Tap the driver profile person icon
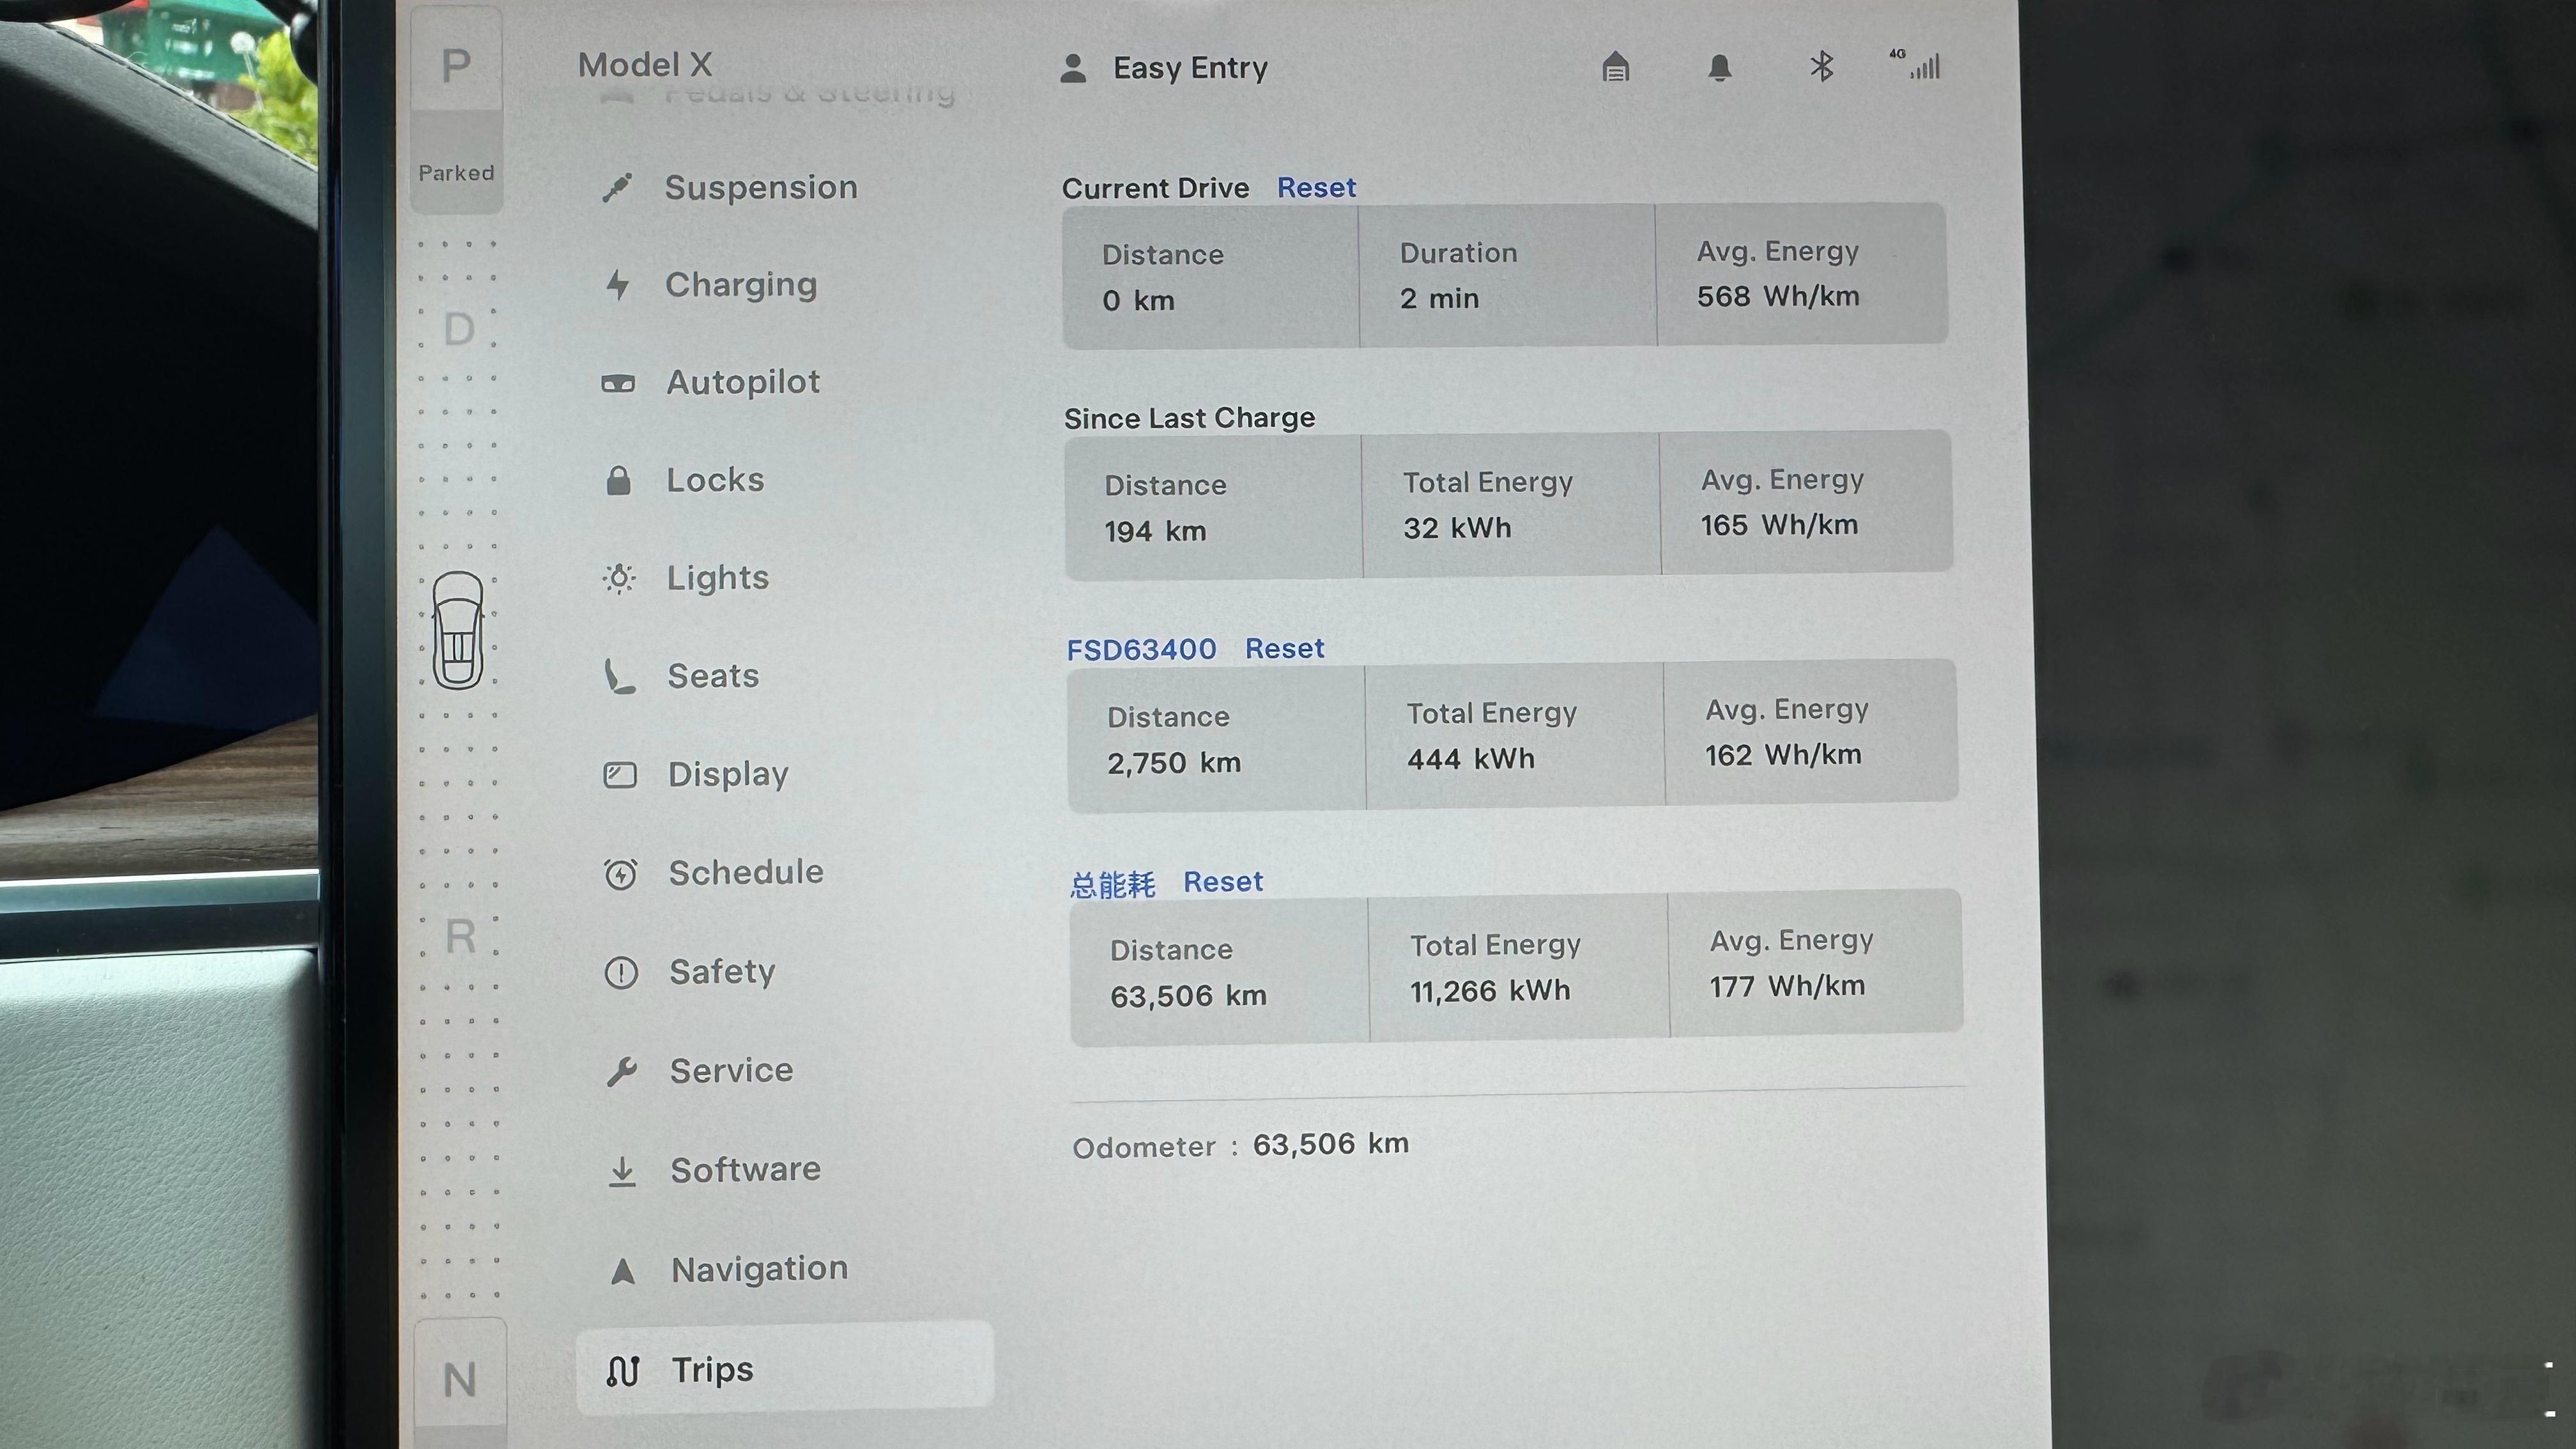 pos(1073,68)
